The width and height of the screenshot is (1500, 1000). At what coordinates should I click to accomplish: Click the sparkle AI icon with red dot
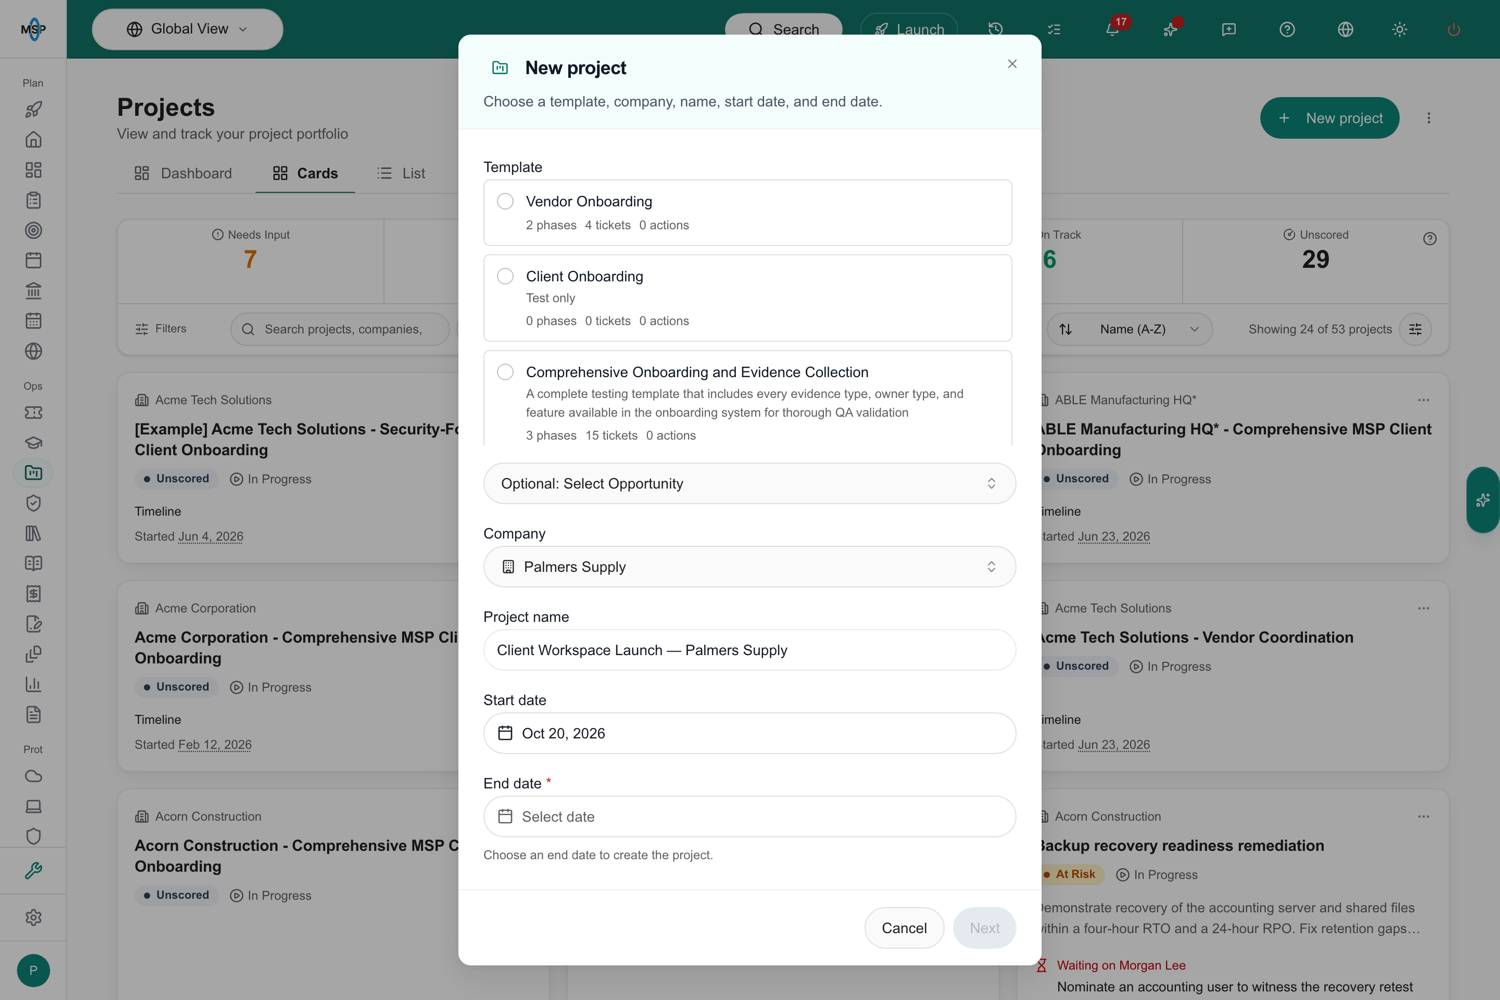coord(1170,29)
